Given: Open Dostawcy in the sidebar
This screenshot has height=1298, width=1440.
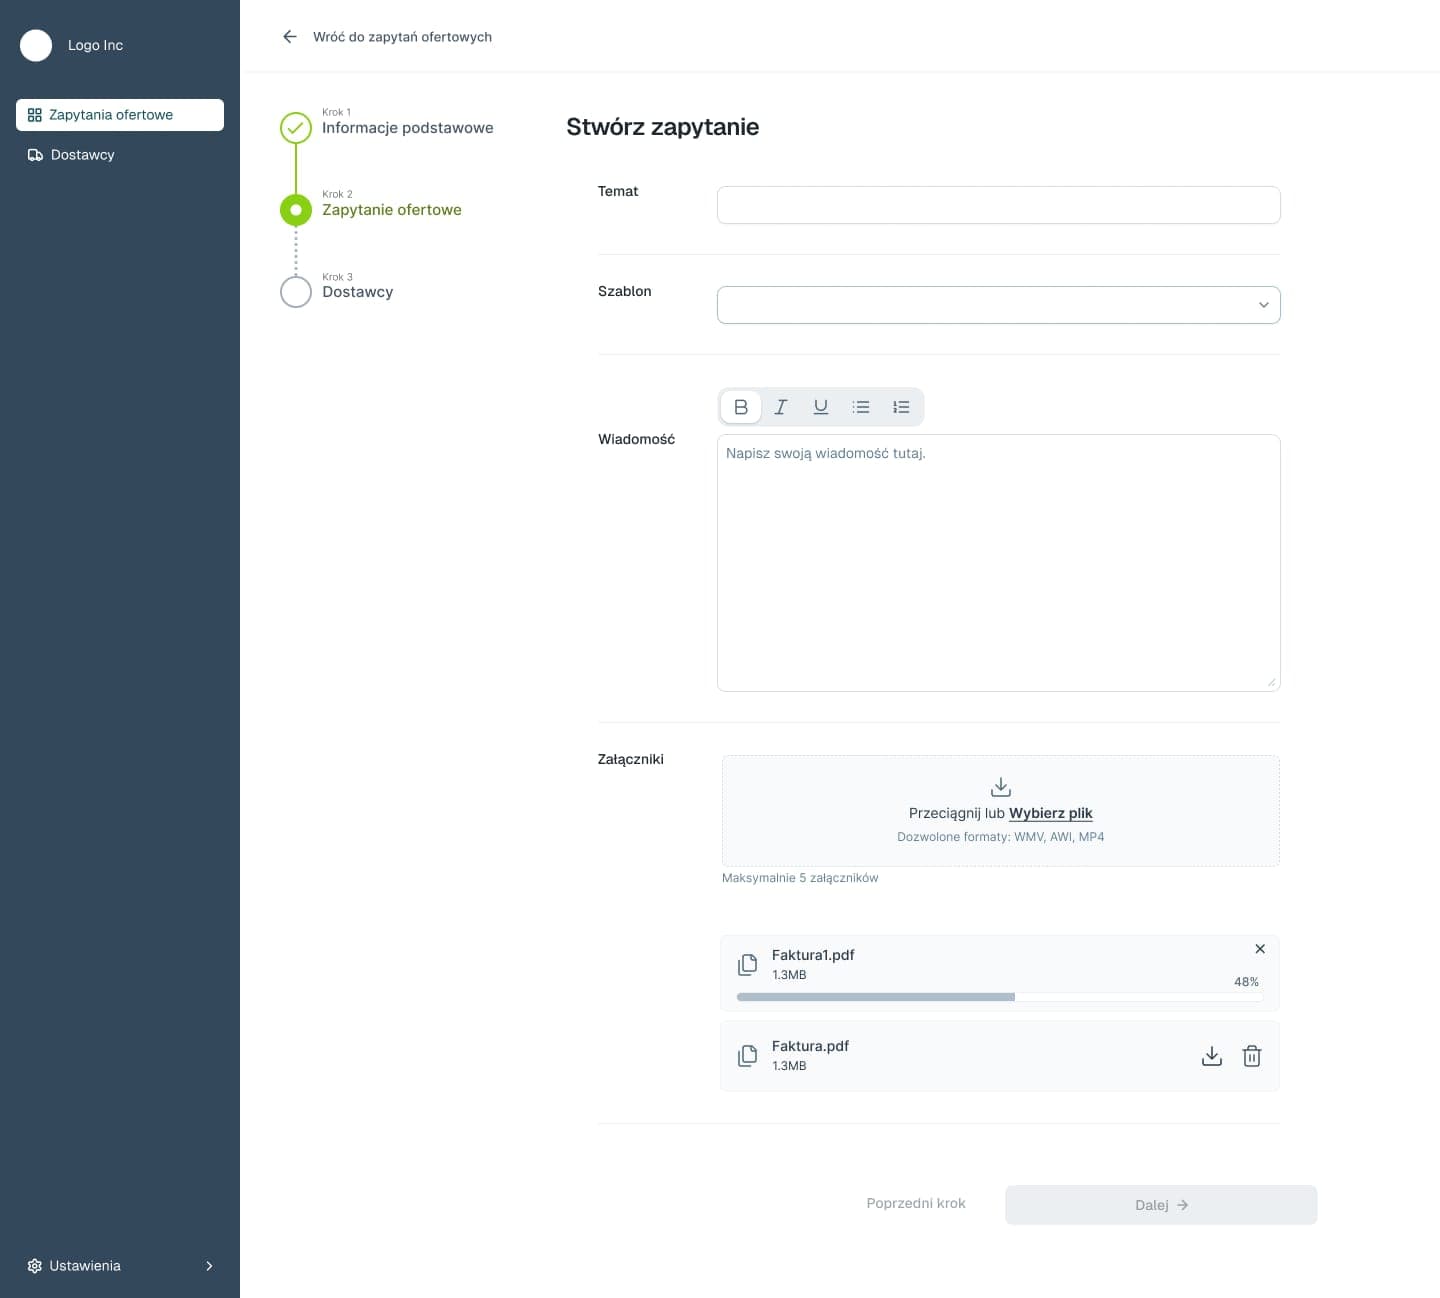Looking at the screenshot, I should [82, 155].
